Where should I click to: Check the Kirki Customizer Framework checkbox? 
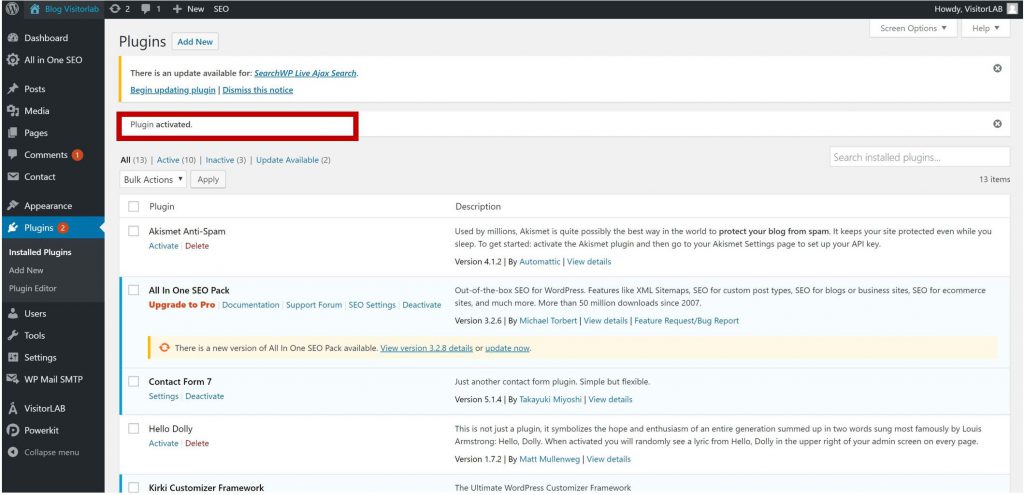[134, 487]
